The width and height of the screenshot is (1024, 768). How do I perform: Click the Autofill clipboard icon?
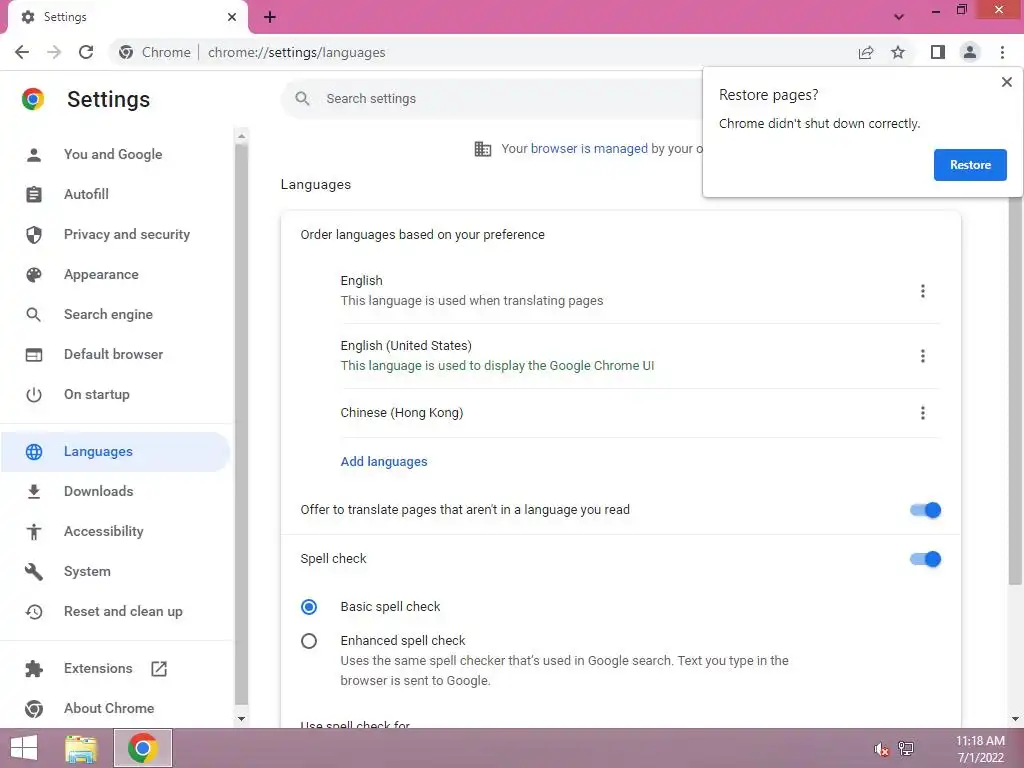pos(34,194)
